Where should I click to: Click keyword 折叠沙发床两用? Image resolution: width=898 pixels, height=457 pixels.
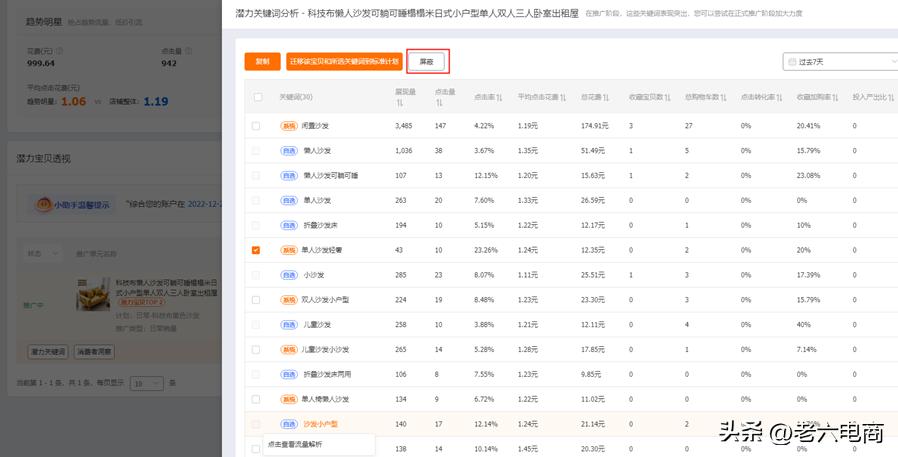328,375
